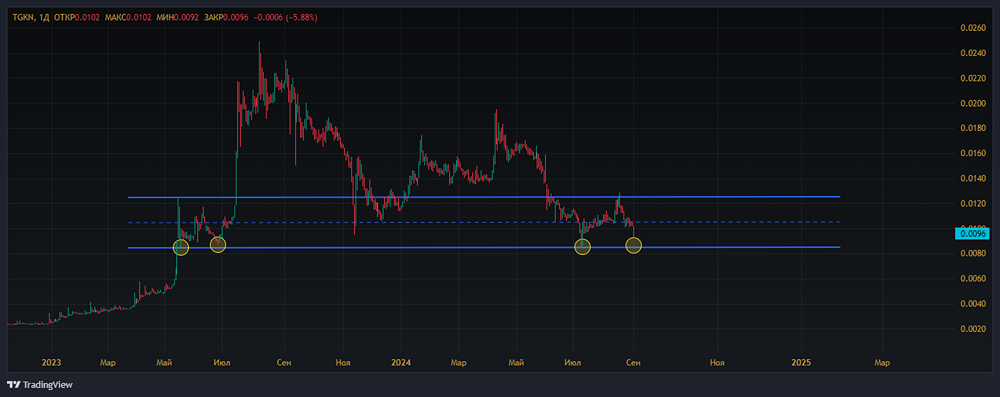Click the 0.0160 price axis label
The width and height of the screenshot is (1000, 397).
pos(973,153)
